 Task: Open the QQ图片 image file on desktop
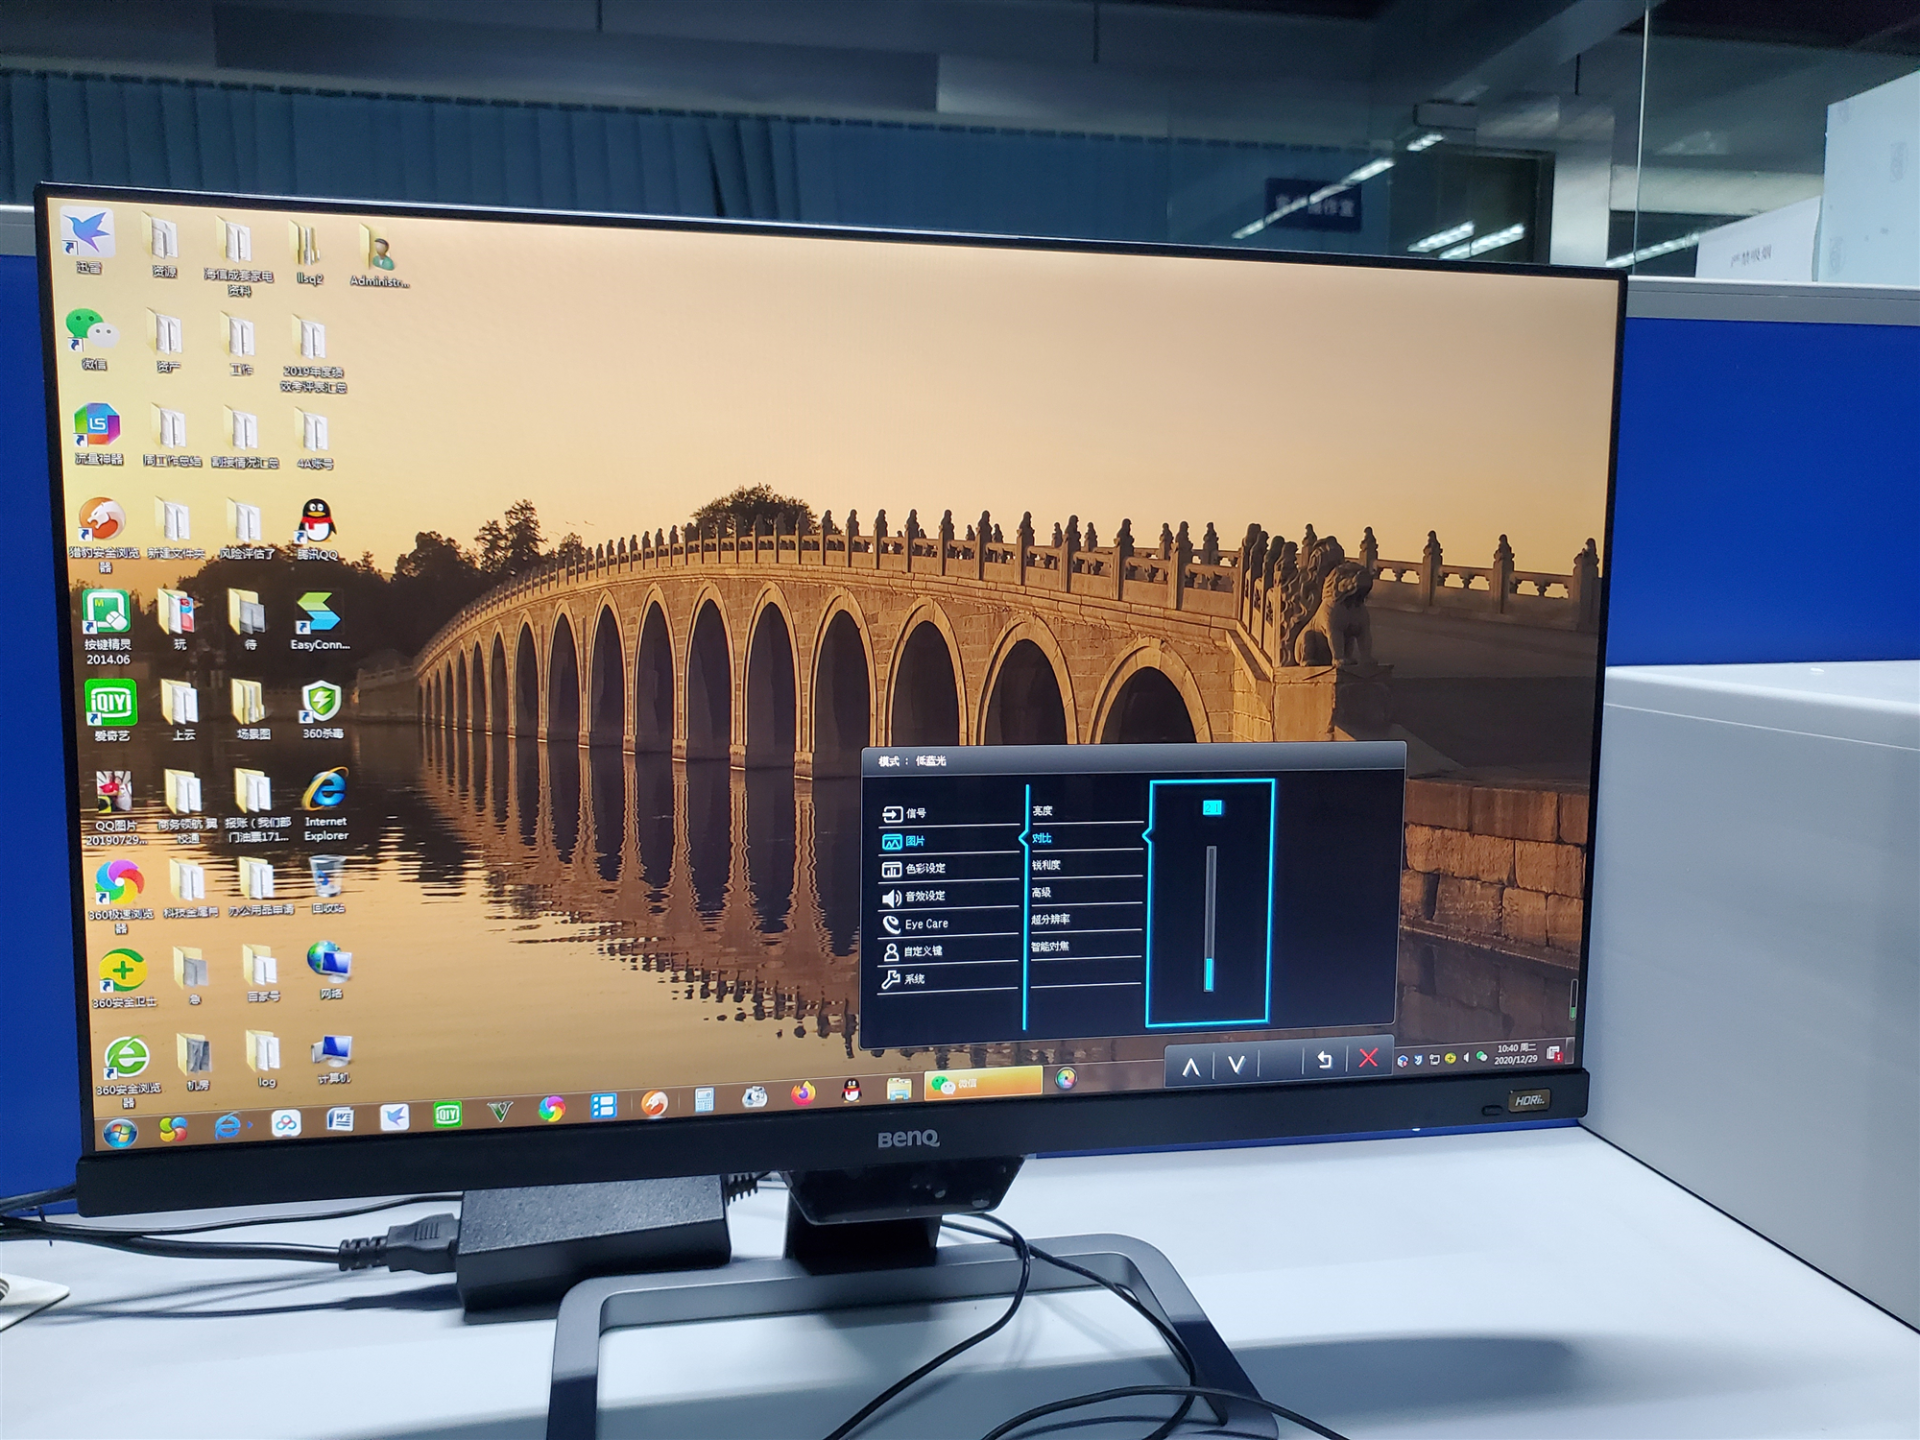pos(114,806)
